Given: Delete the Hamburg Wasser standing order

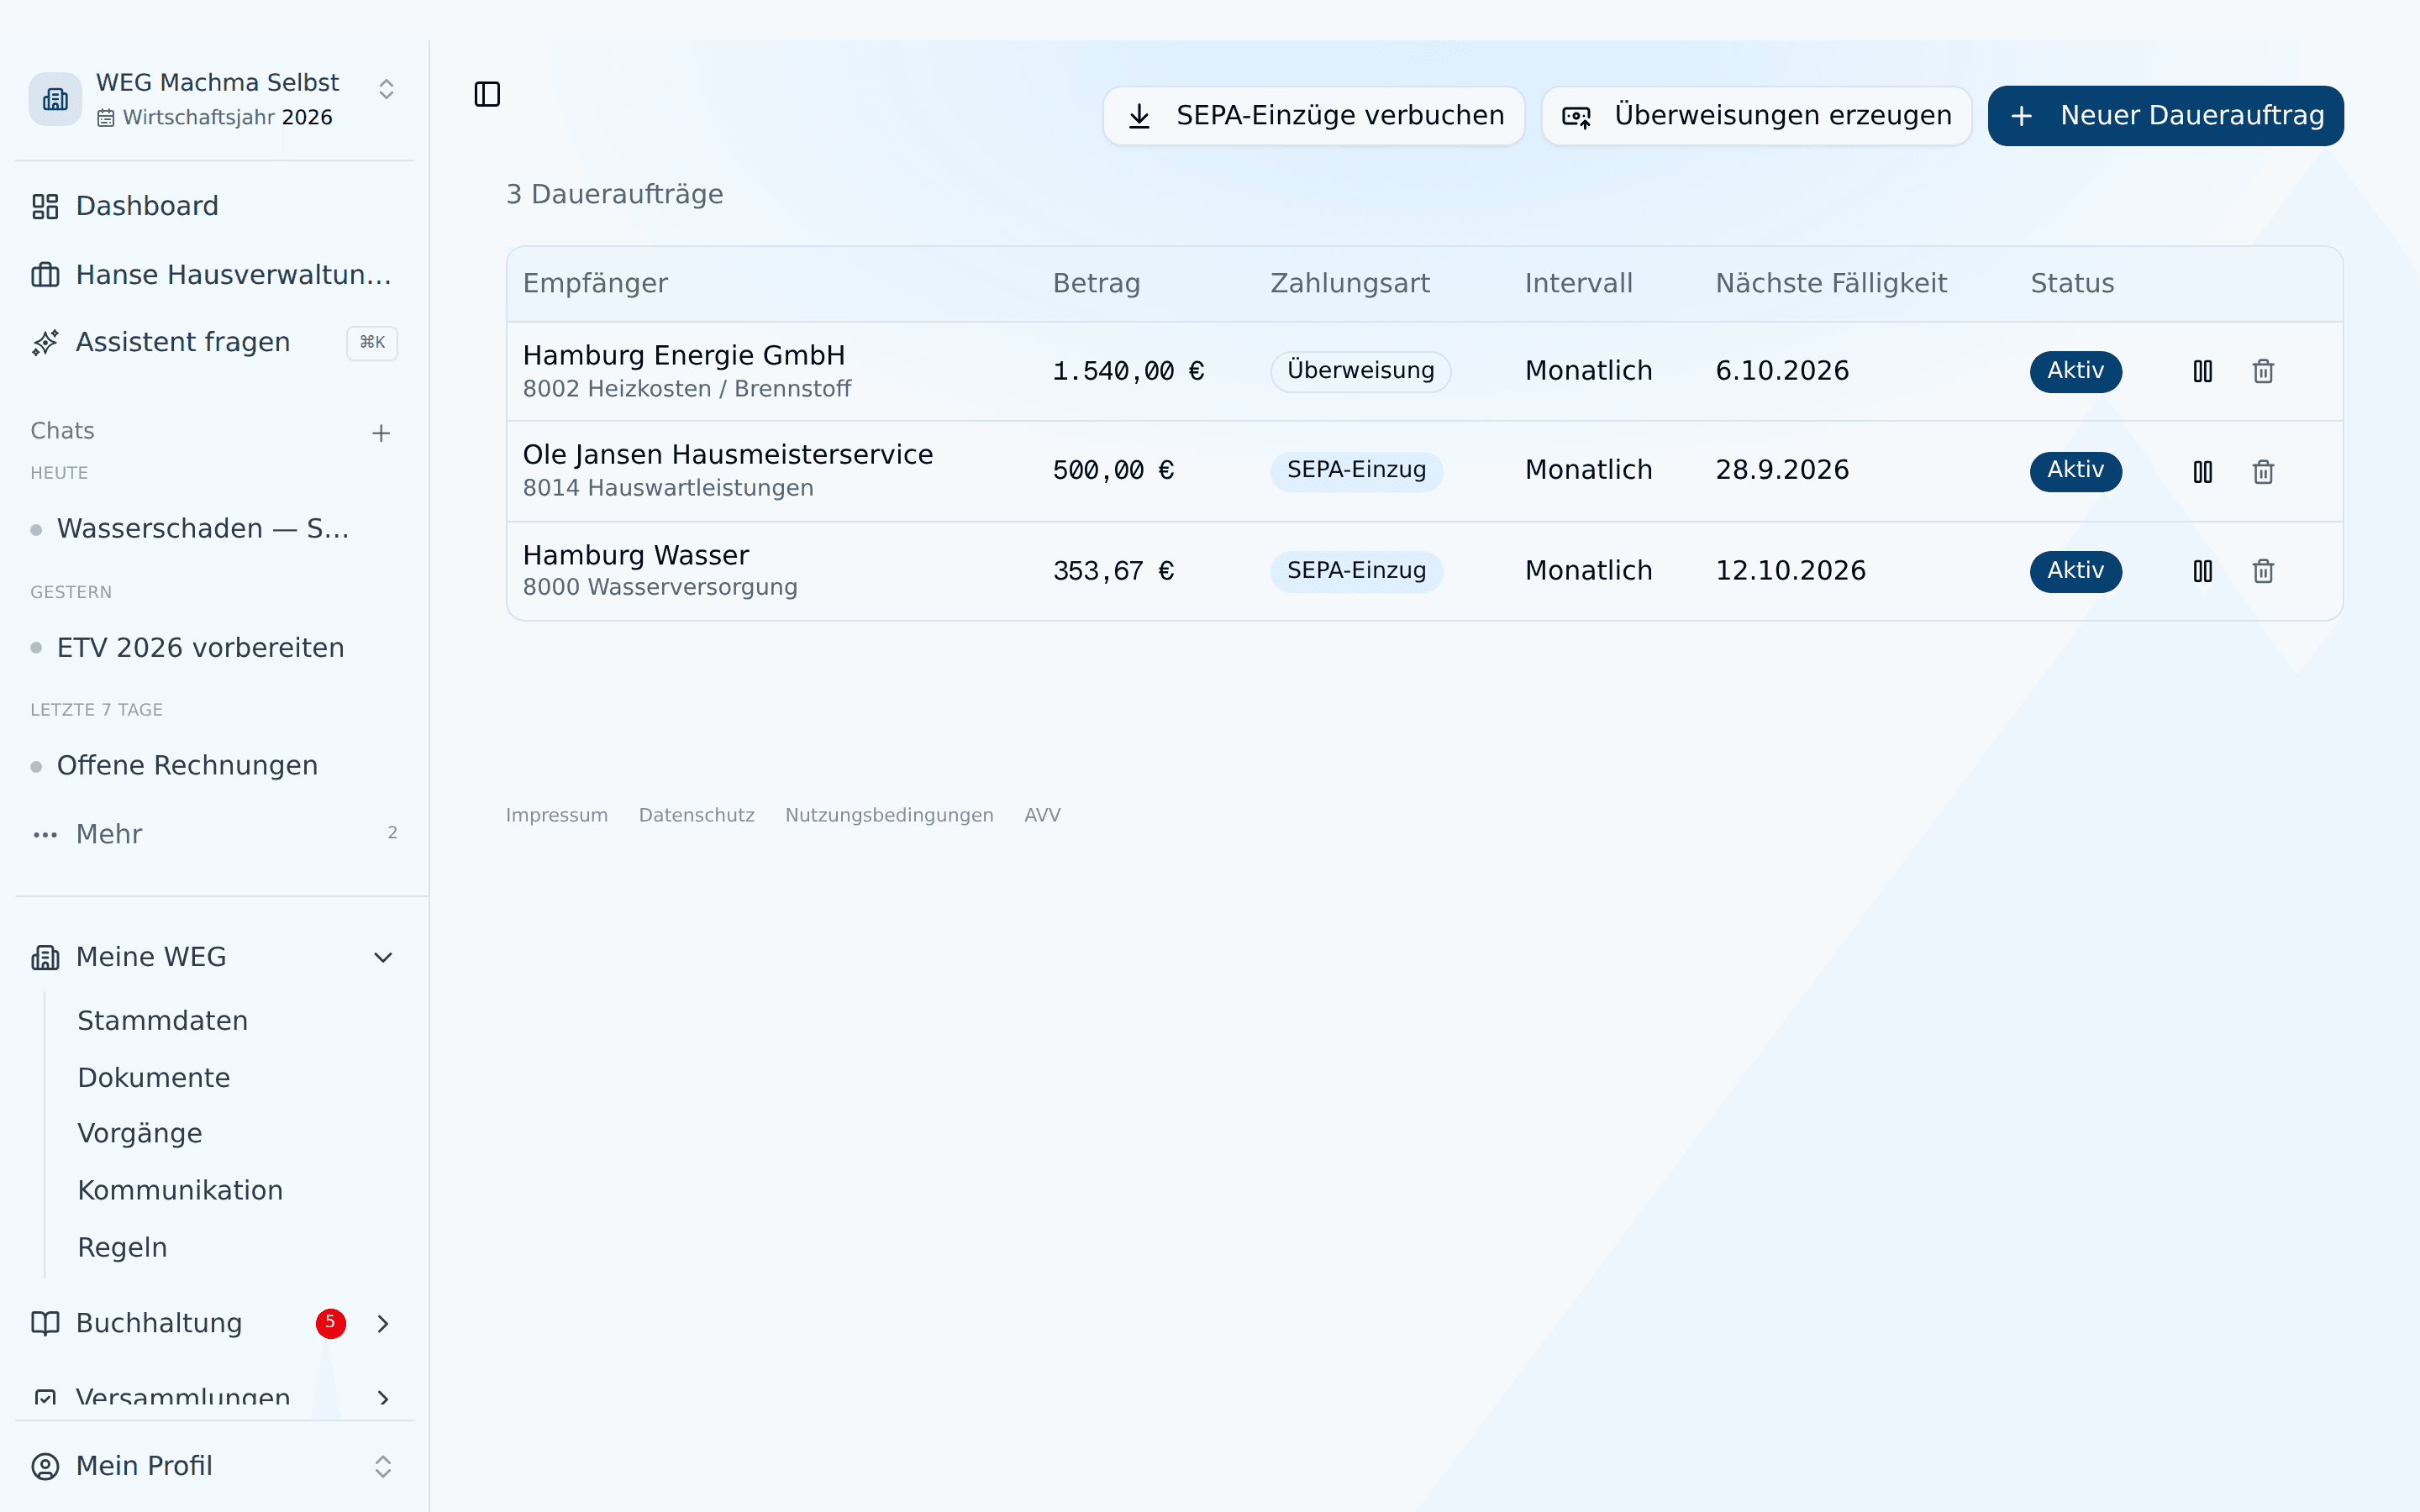Looking at the screenshot, I should [x=2263, y=571].
